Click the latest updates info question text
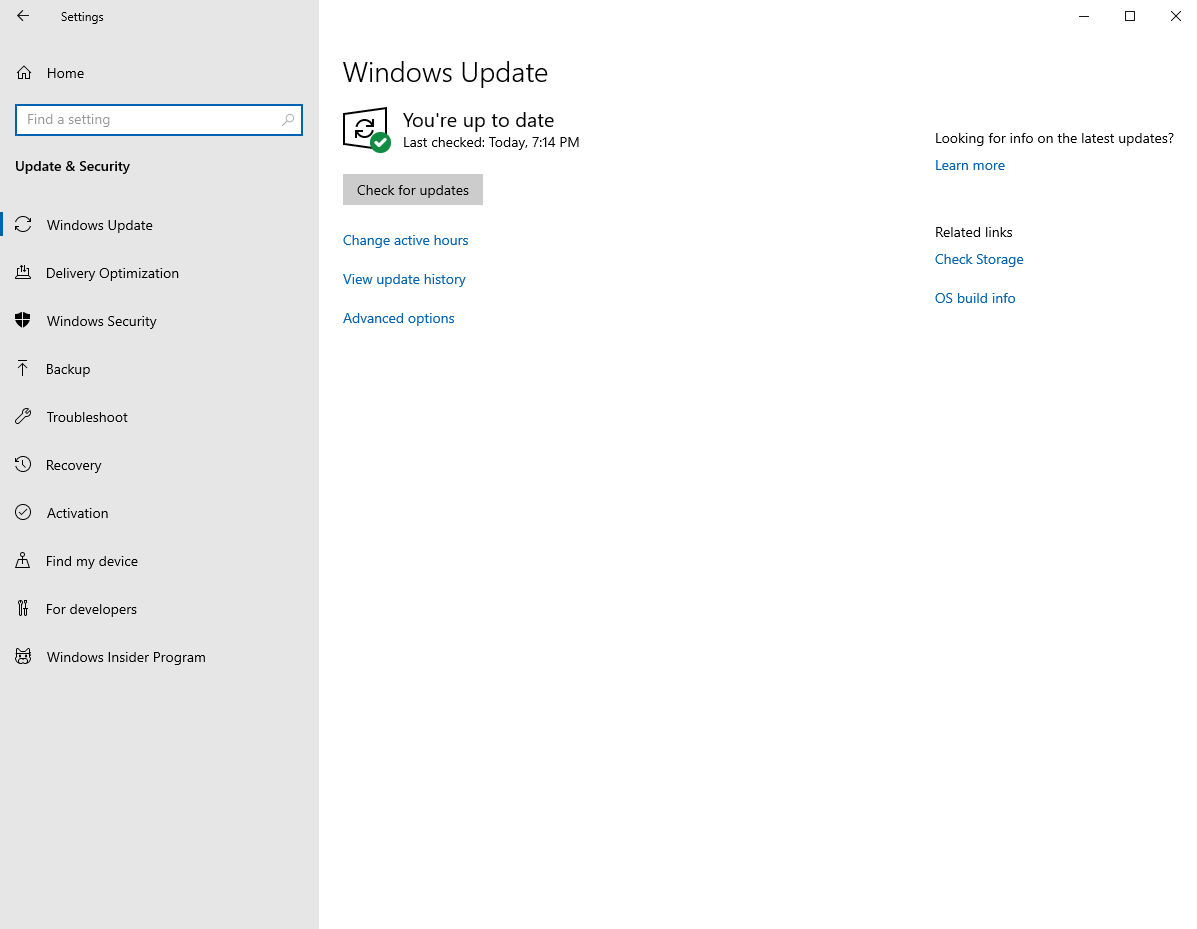Viewport: 1197px width, 929px height. 1054,138
